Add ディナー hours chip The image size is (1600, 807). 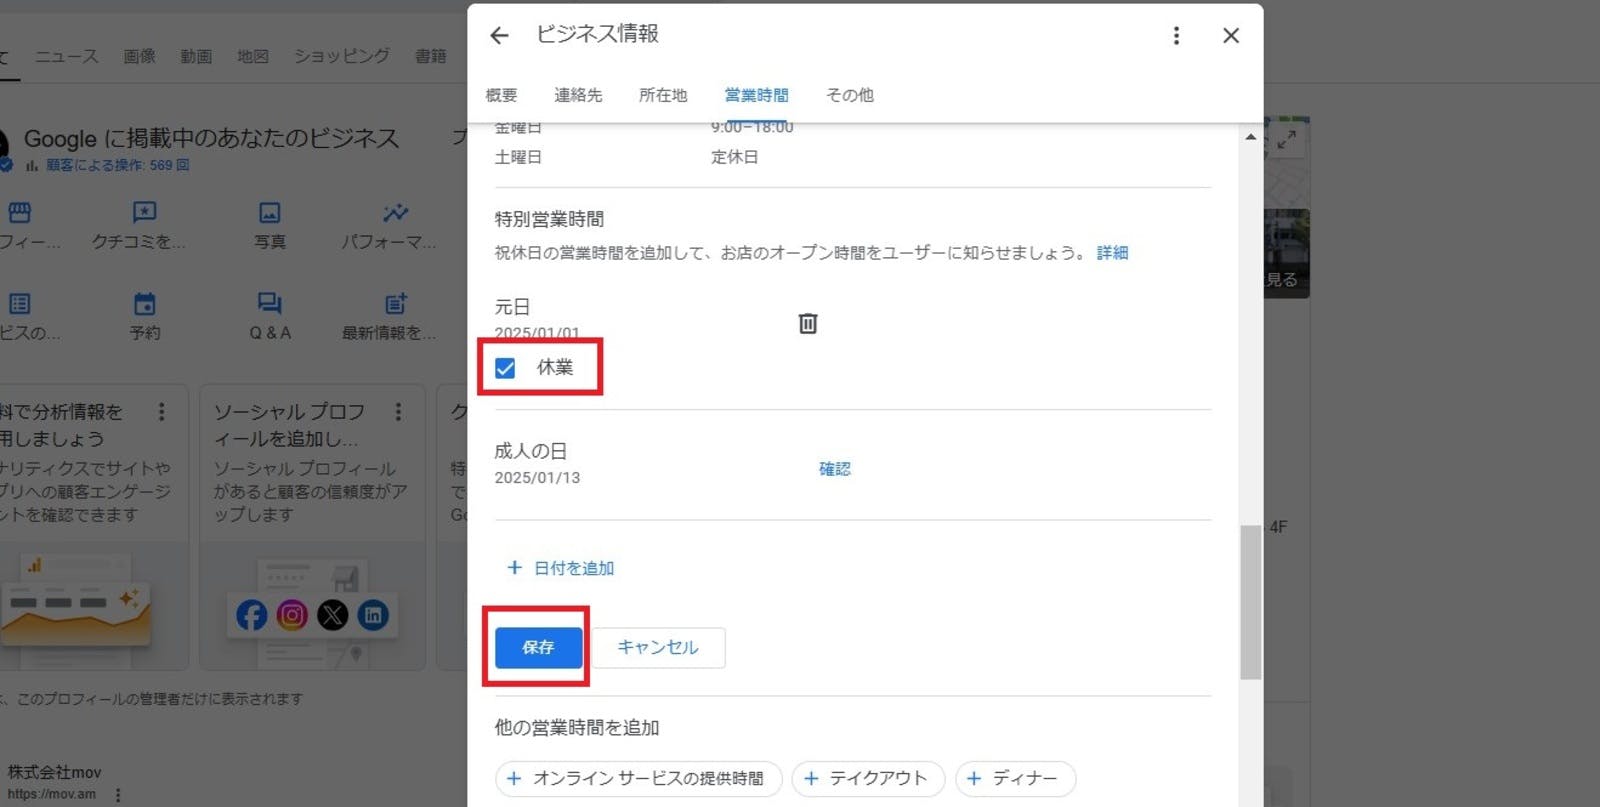tap(1015, 778)
